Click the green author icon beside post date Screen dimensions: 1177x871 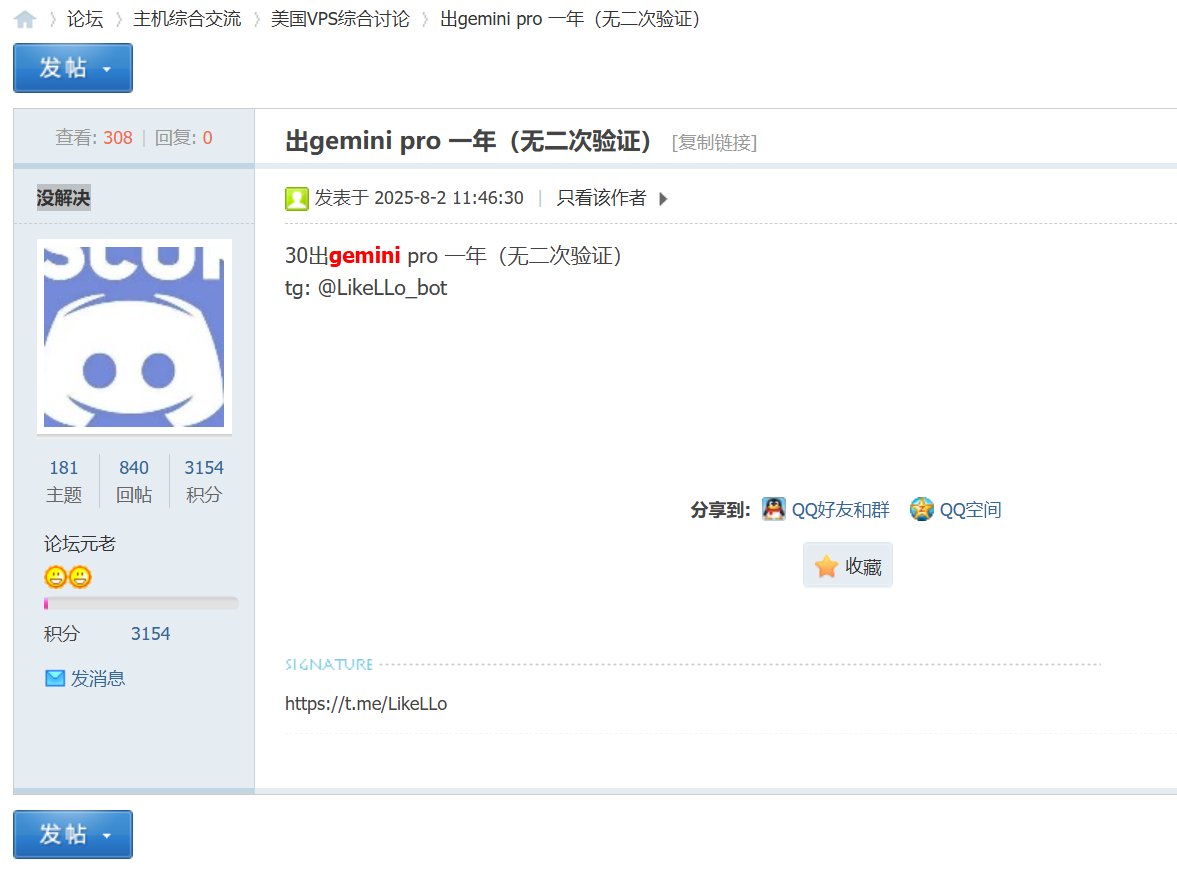point(296,198)
